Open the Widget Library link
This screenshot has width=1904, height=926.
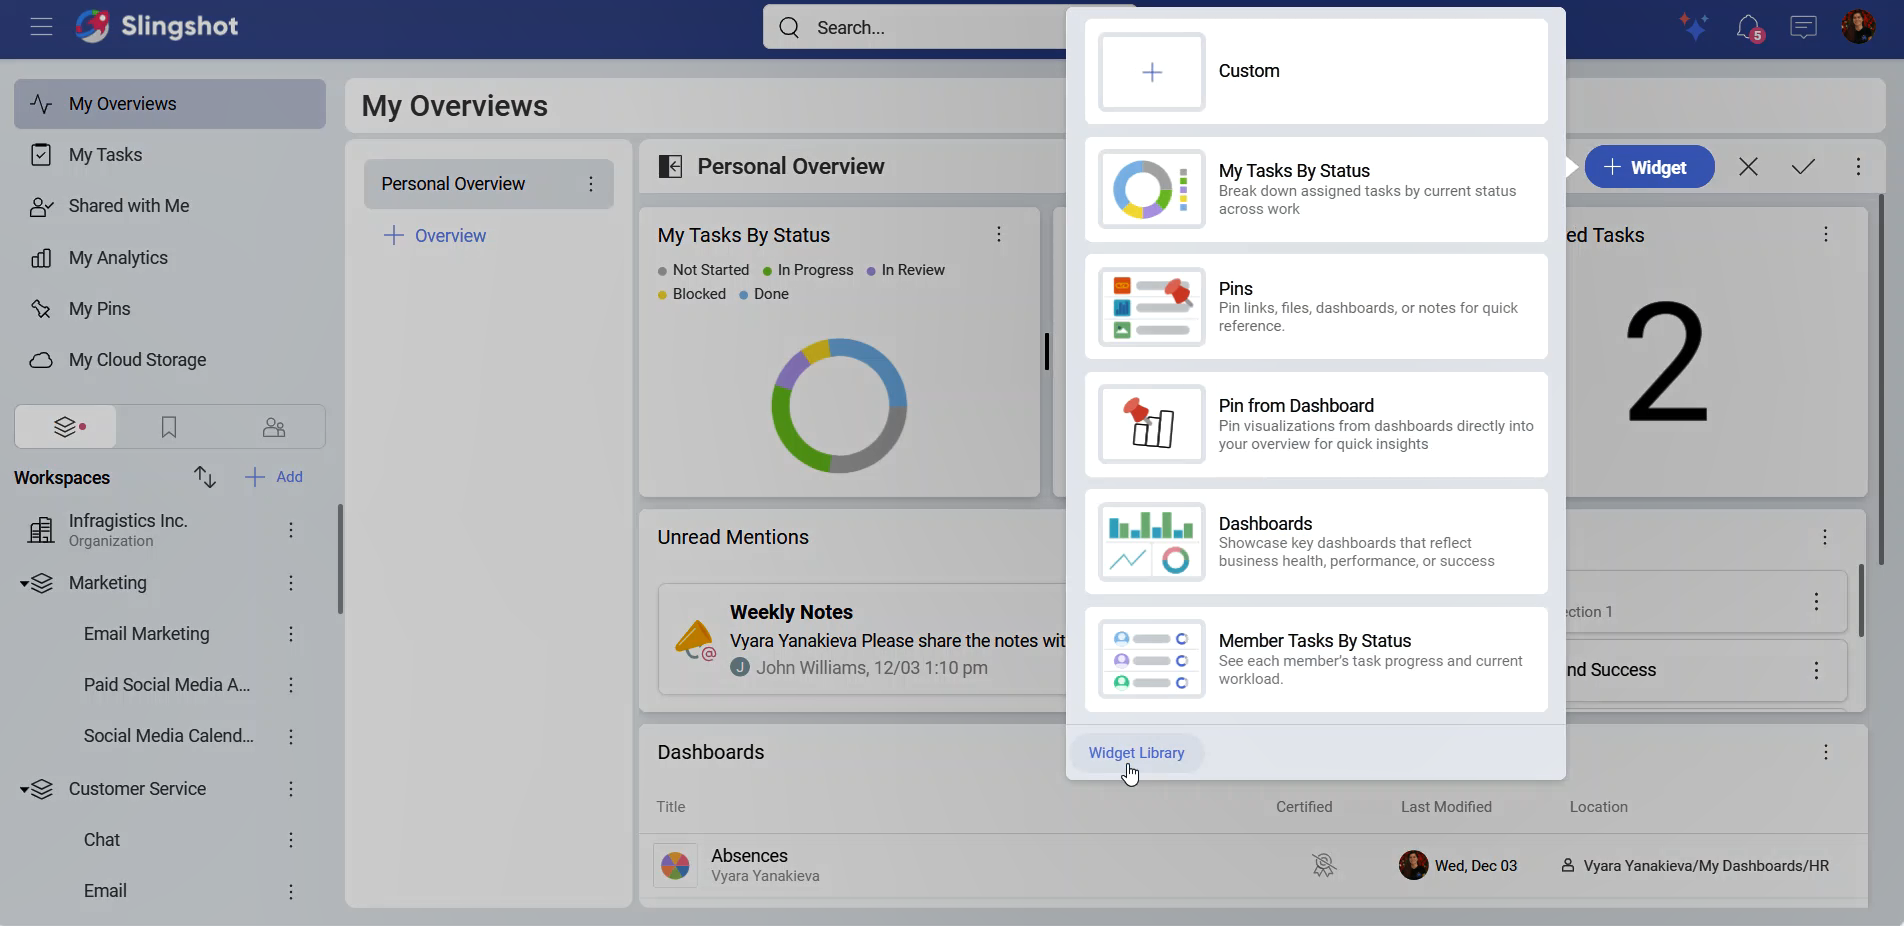click(1136, 753)
